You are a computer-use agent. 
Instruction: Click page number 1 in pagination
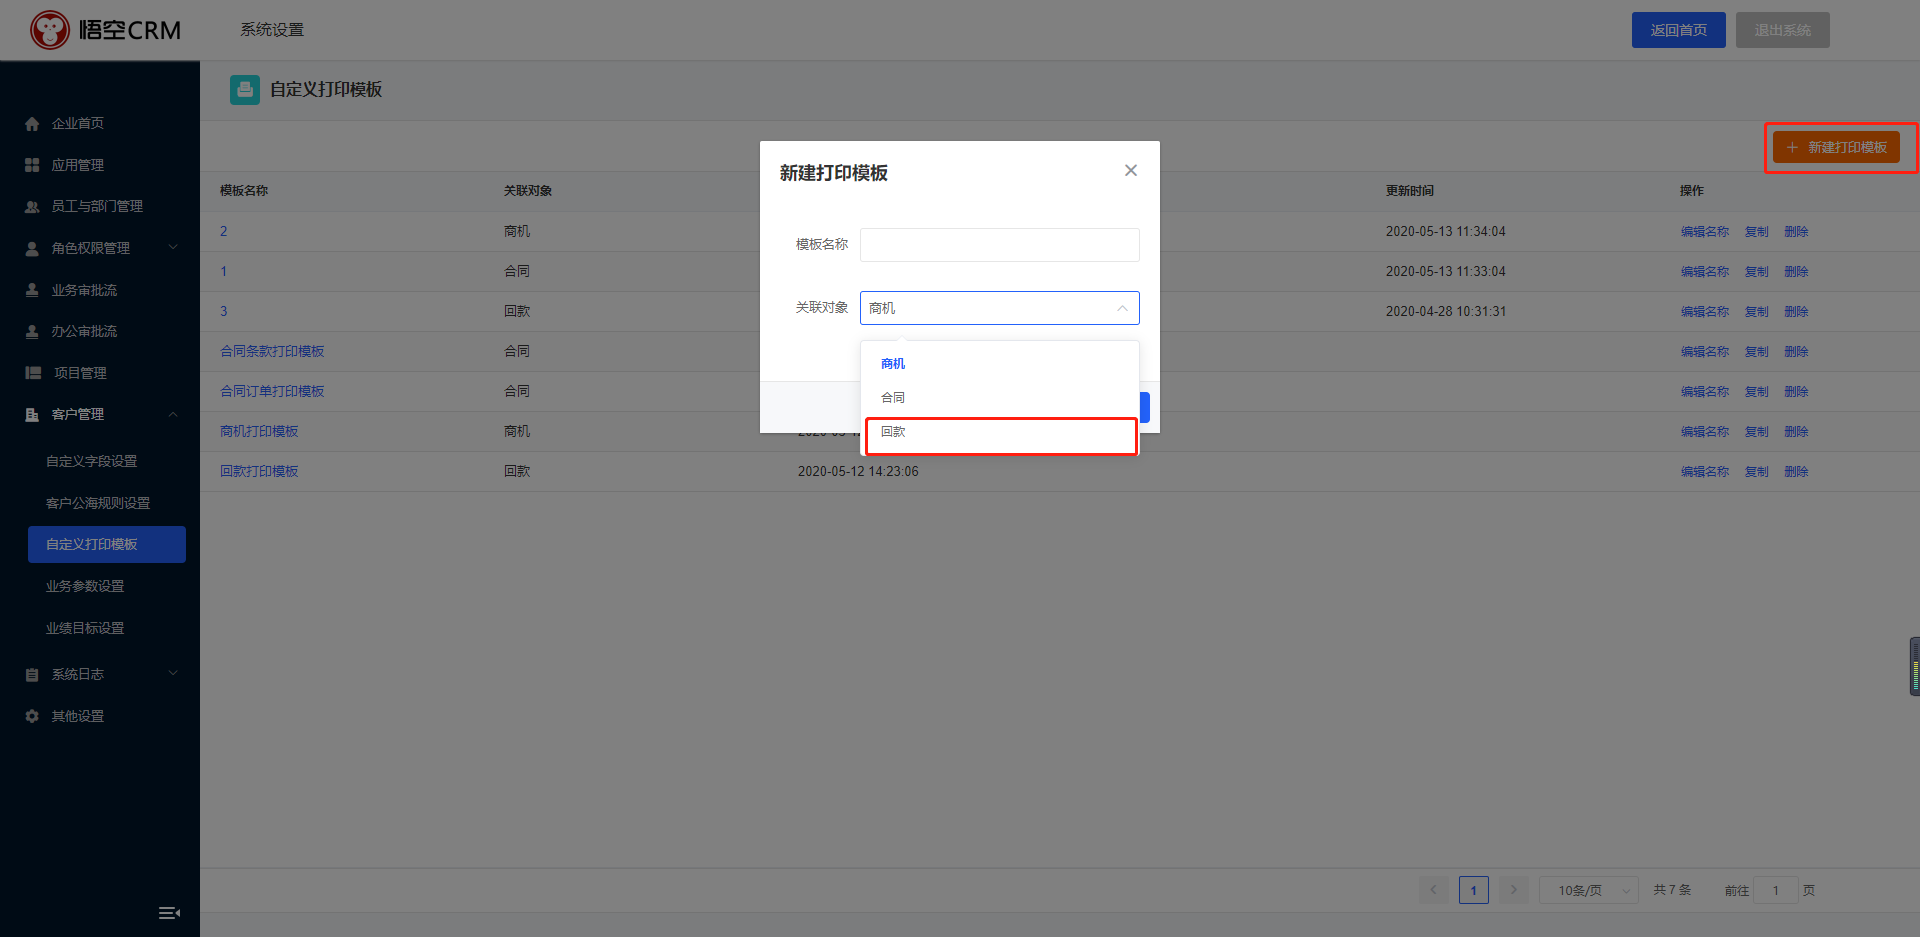(x=1474, y=890)
